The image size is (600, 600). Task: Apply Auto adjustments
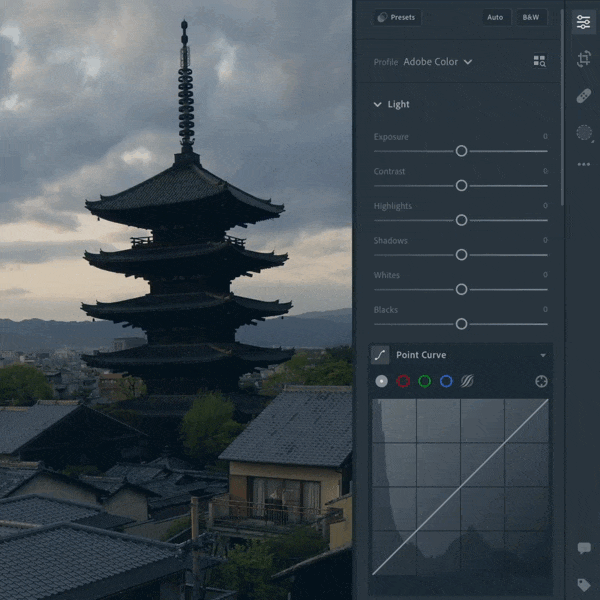pyautogui.click(x=495, y=17)
